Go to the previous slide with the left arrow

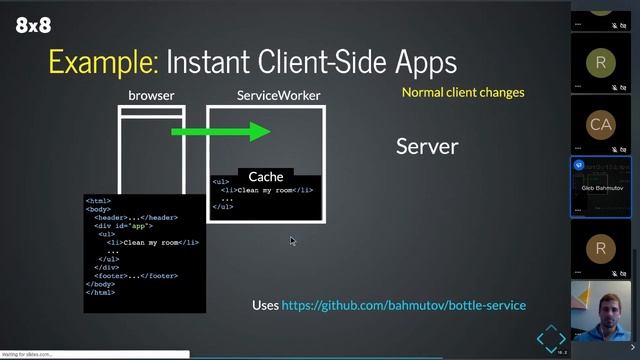tap(540, 339)
